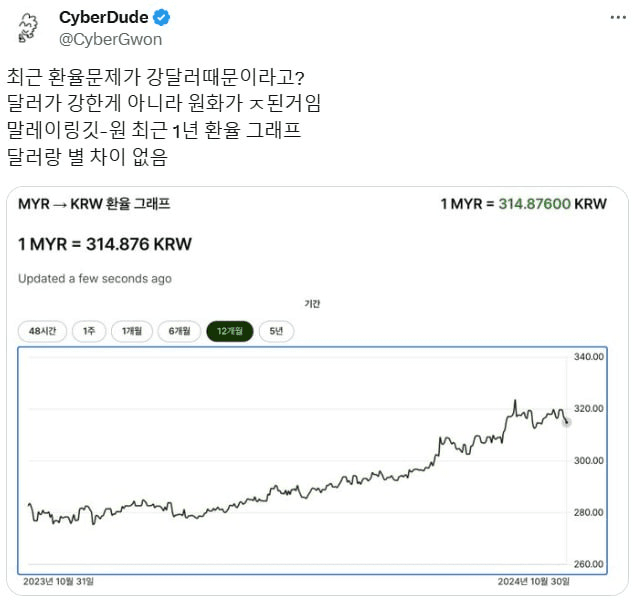Select the 48시간 period tab
Viewport: 635px width, 602px height.
[42, 331]
